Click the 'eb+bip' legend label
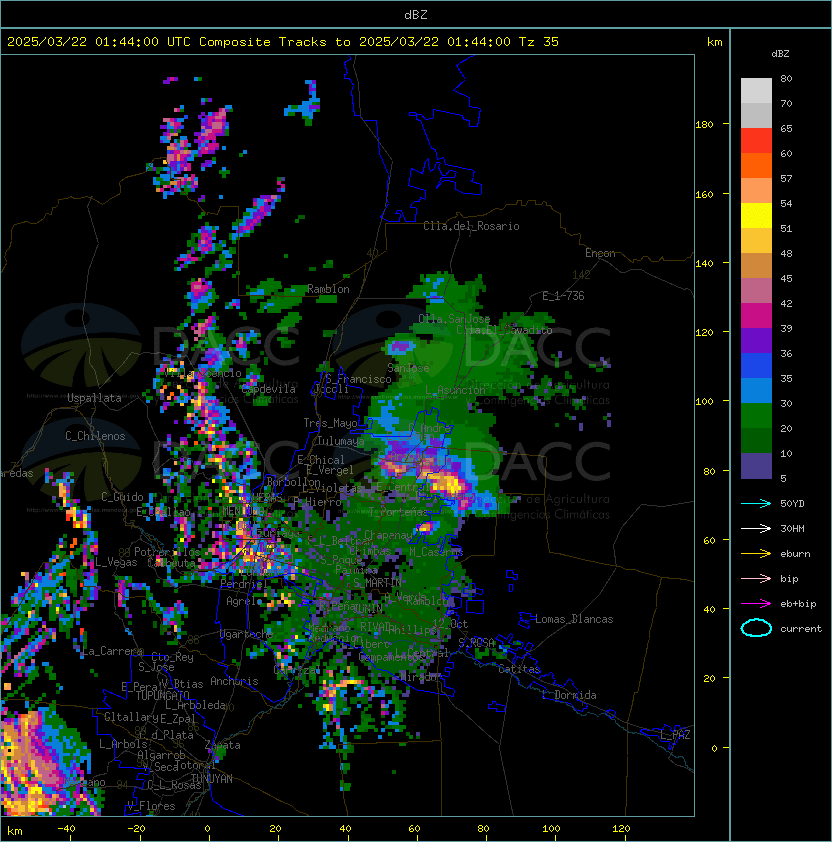The height and width of the screenshot is (842, 832). [798, 604]
